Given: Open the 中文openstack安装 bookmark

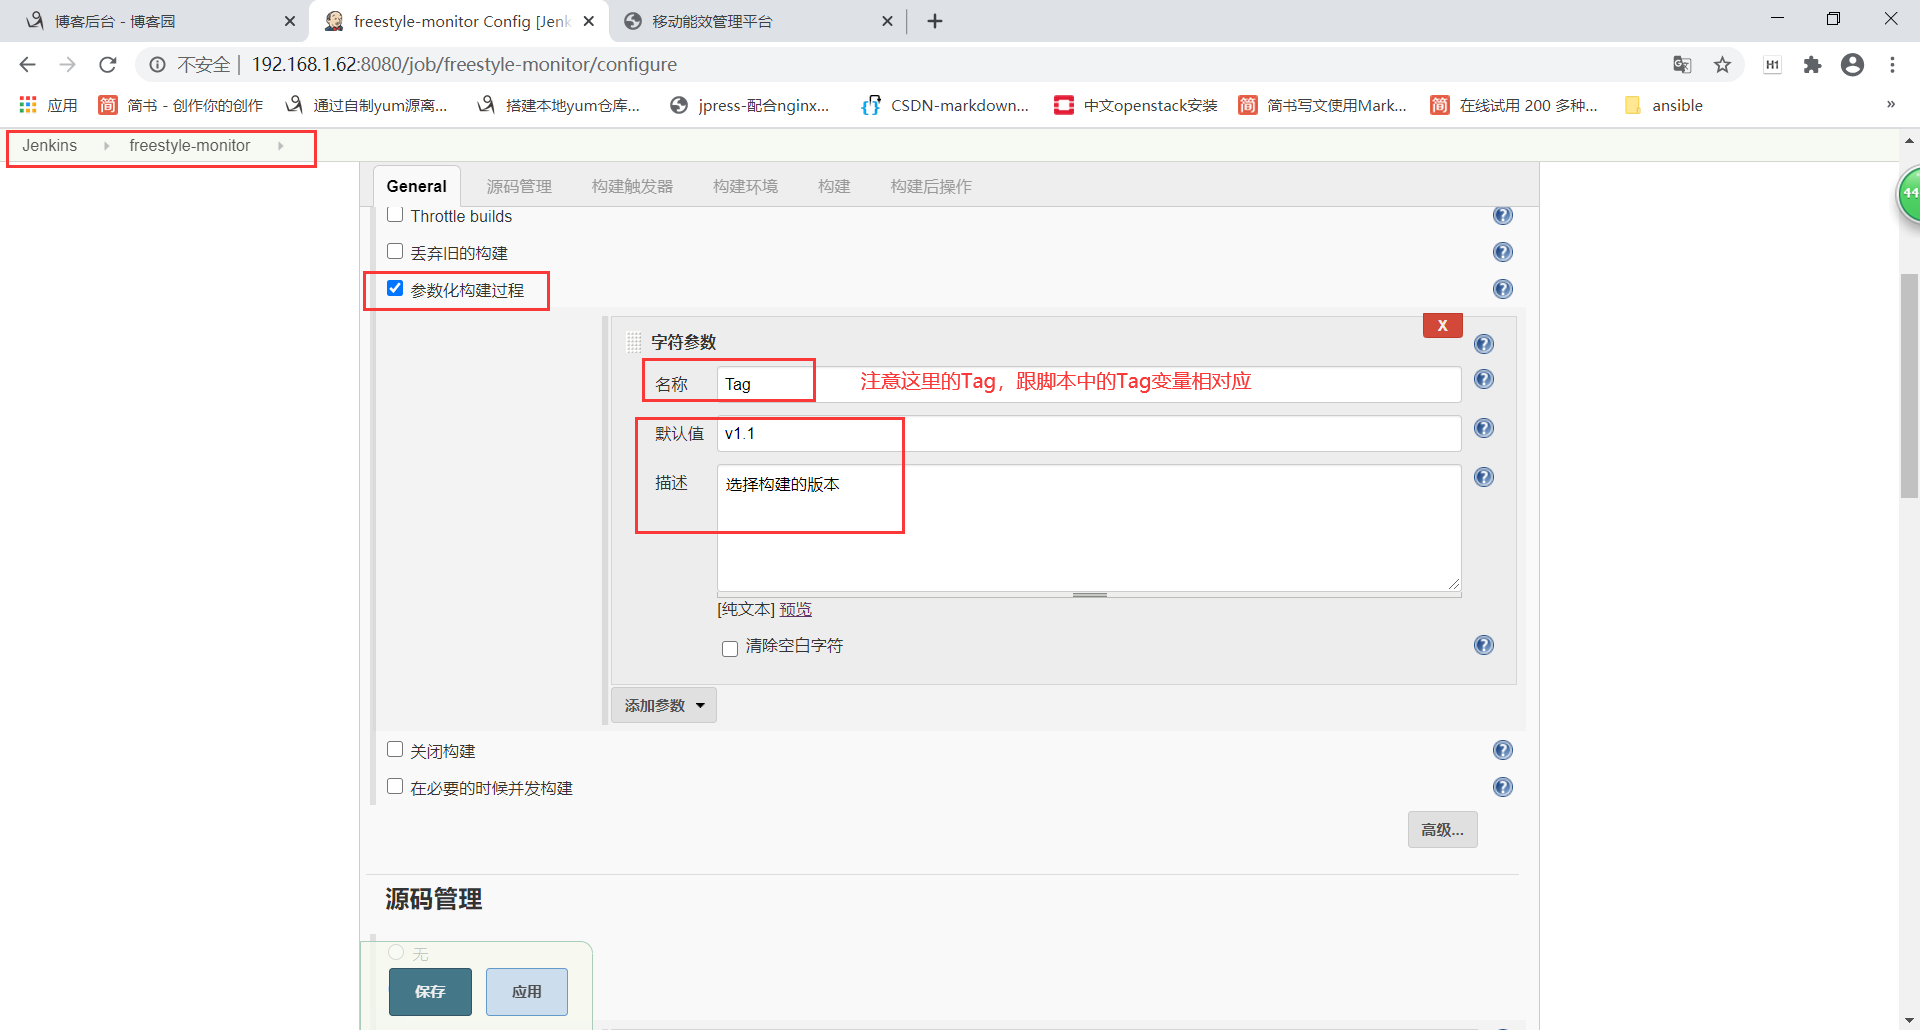Looking at the screenshot, I should click(x=1136, y=105).
